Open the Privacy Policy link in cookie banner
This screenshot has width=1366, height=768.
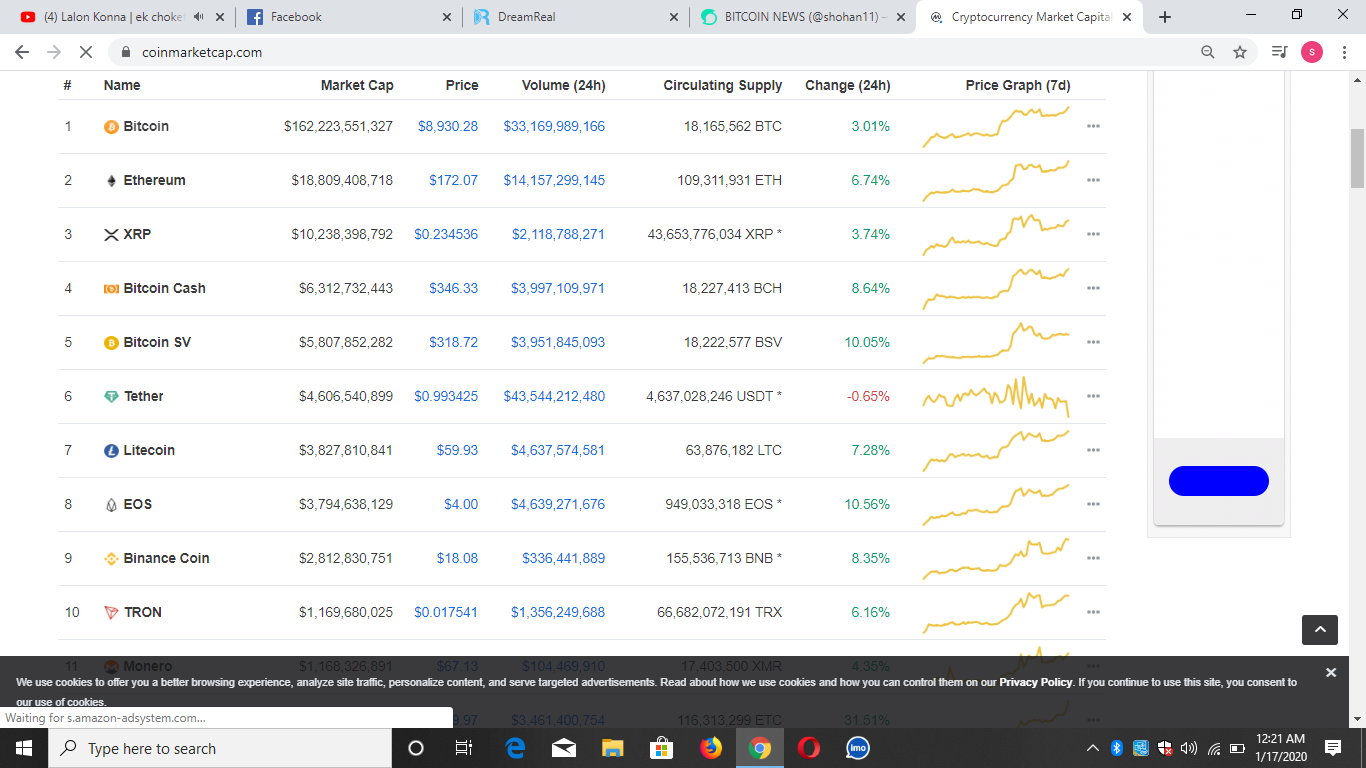coord(1035,682)
